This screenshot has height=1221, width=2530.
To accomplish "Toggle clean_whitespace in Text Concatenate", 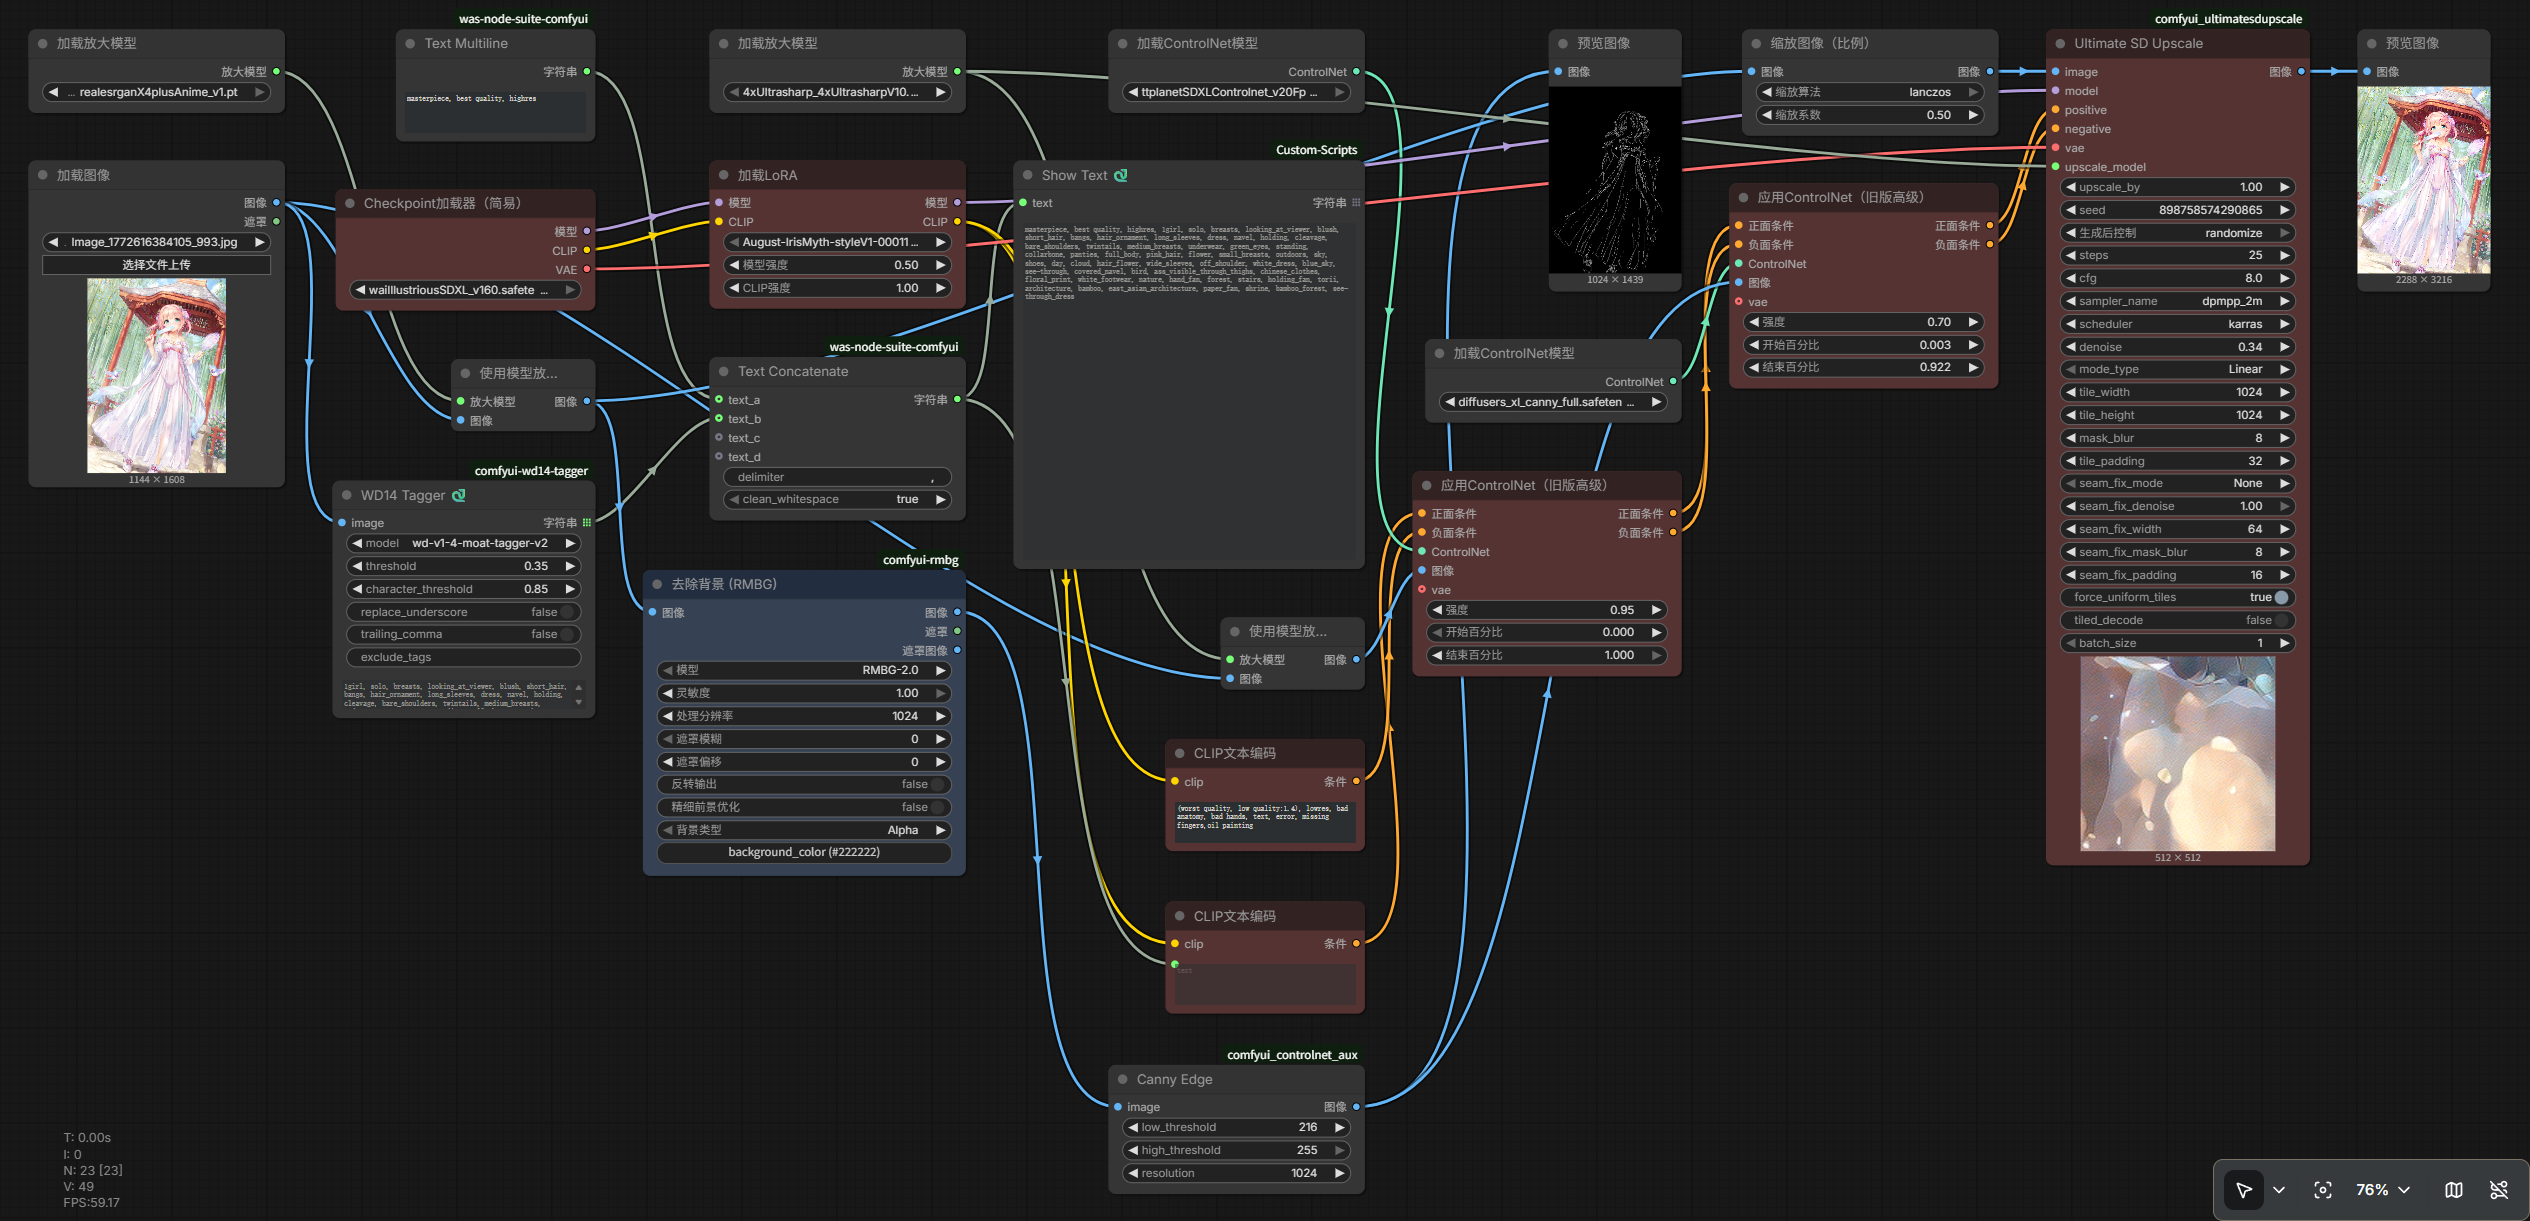I will click(x=837, y=499).
